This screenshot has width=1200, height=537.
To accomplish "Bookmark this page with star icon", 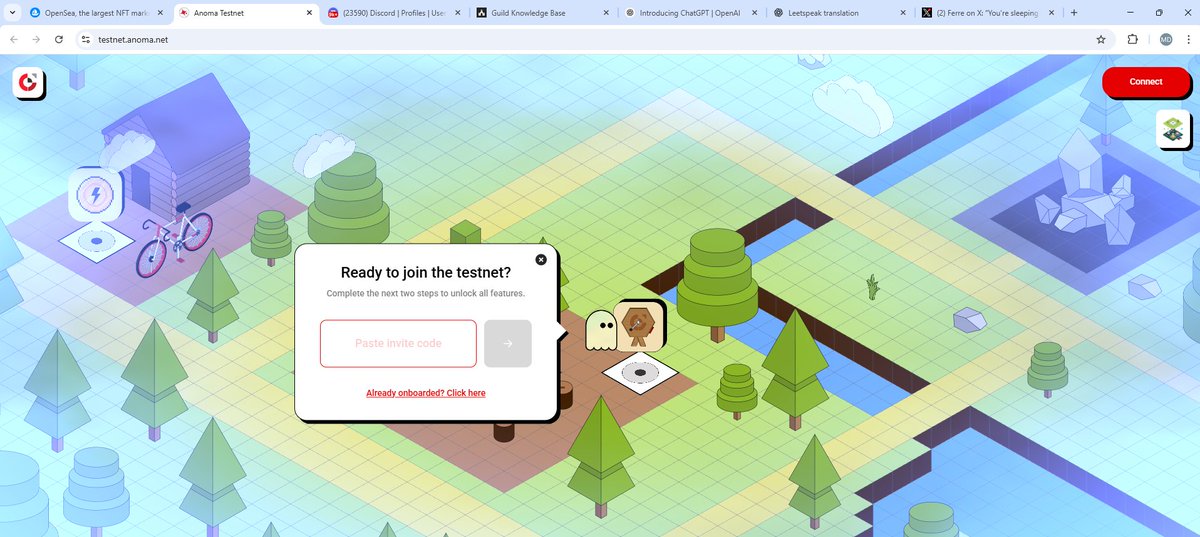I will click(1101, 39).
